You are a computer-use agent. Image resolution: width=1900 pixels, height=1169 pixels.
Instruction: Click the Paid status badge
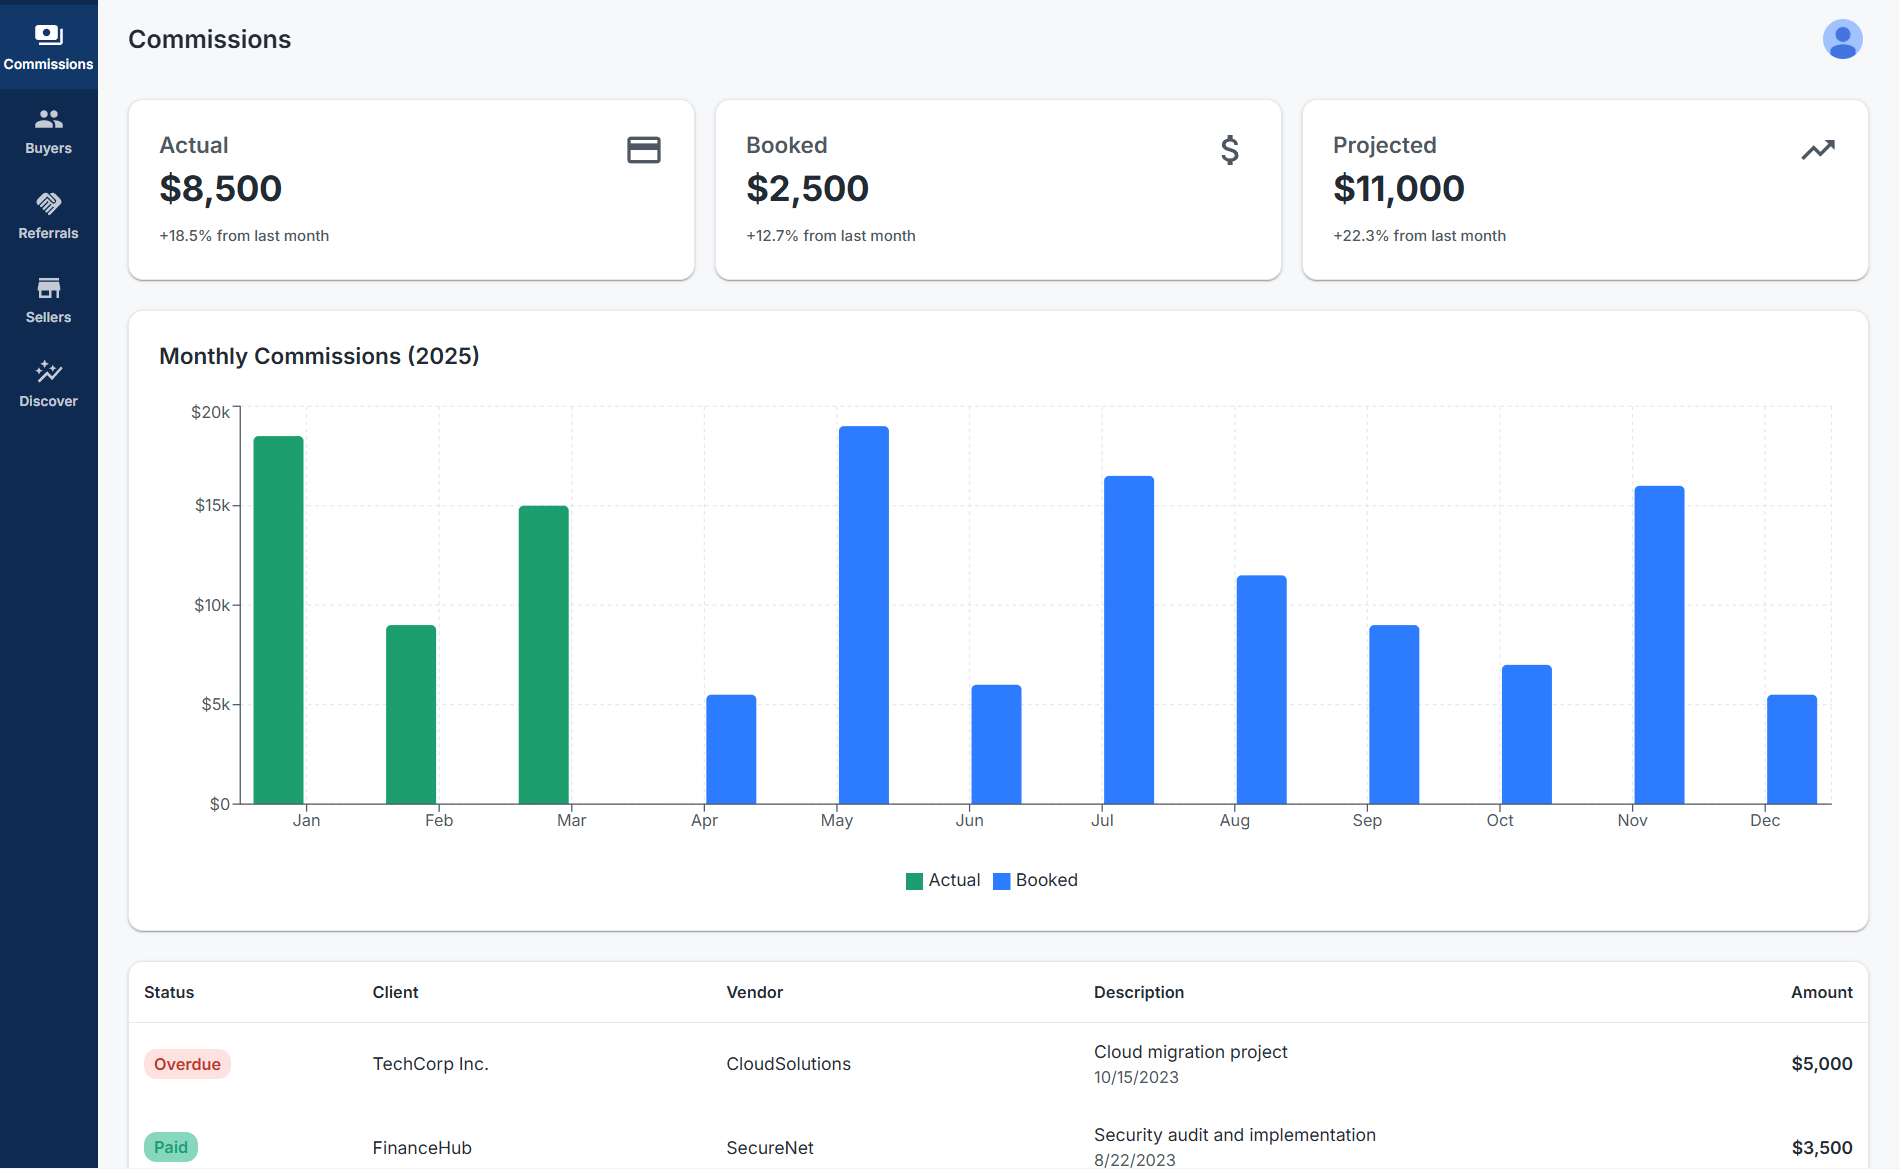pyautogui.click(x=171, y=1146)
